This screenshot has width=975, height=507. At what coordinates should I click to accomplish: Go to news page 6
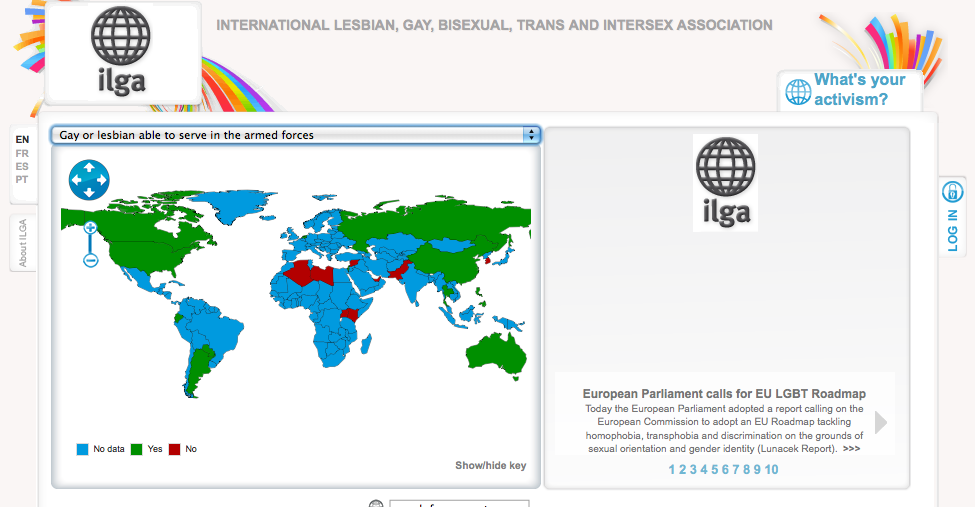coord(725,470)
